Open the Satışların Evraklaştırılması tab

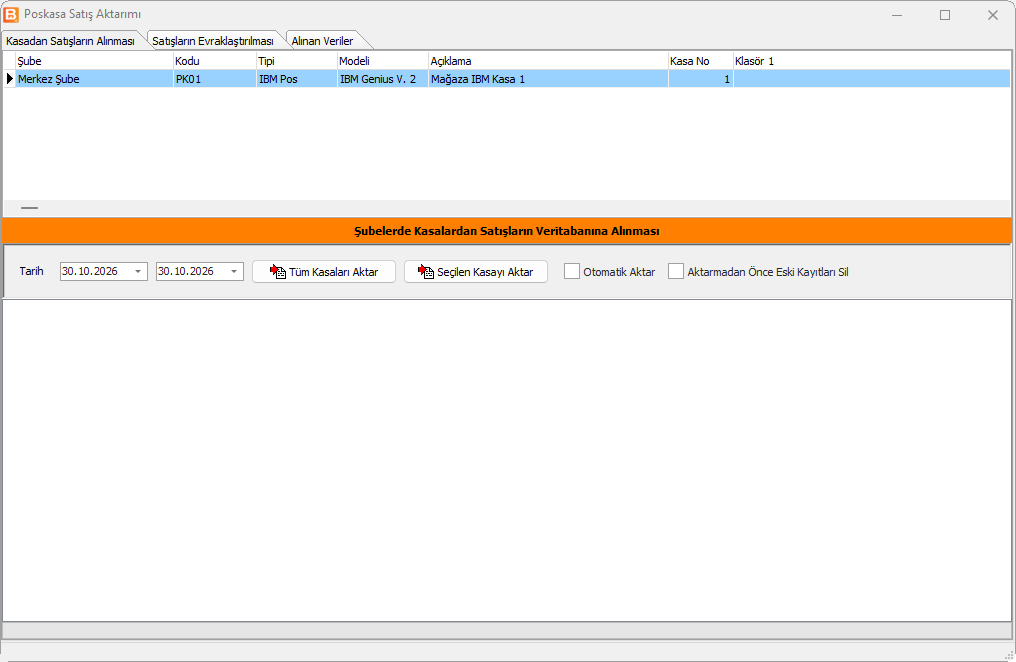coord(213,41)
